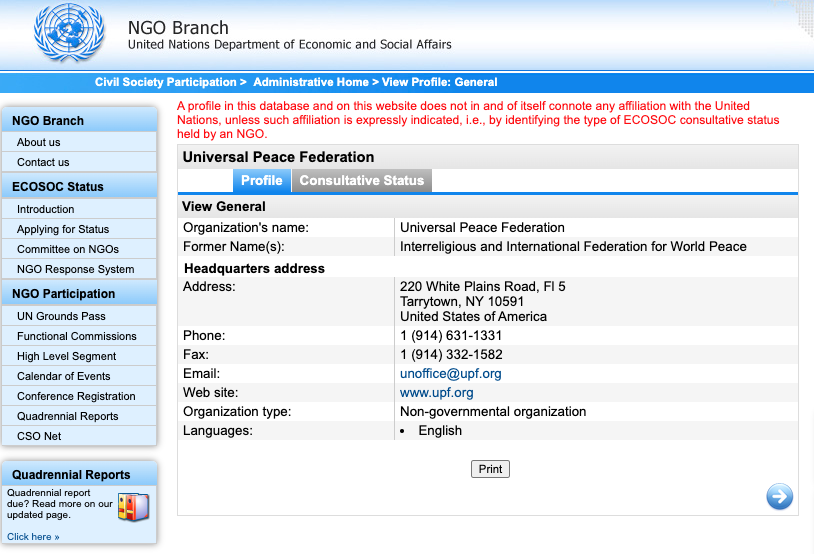Click the former name 'Interreligious and International Federation' value

[573, 247]
